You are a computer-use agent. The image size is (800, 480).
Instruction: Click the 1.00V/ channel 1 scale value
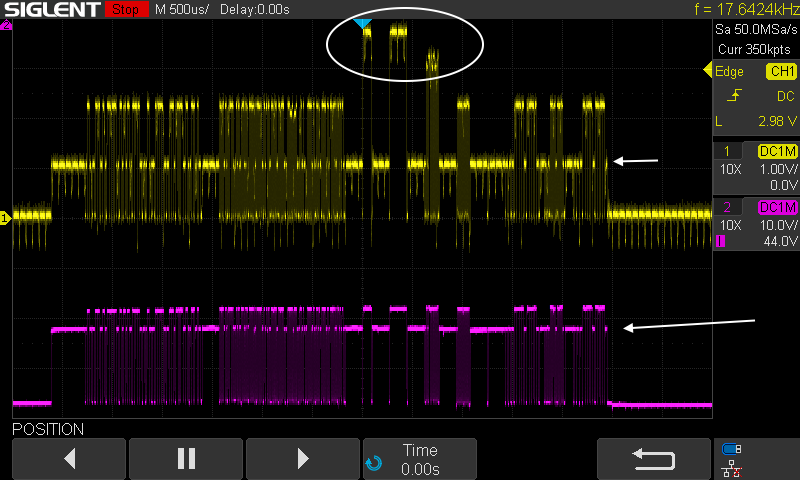(778, 169)
